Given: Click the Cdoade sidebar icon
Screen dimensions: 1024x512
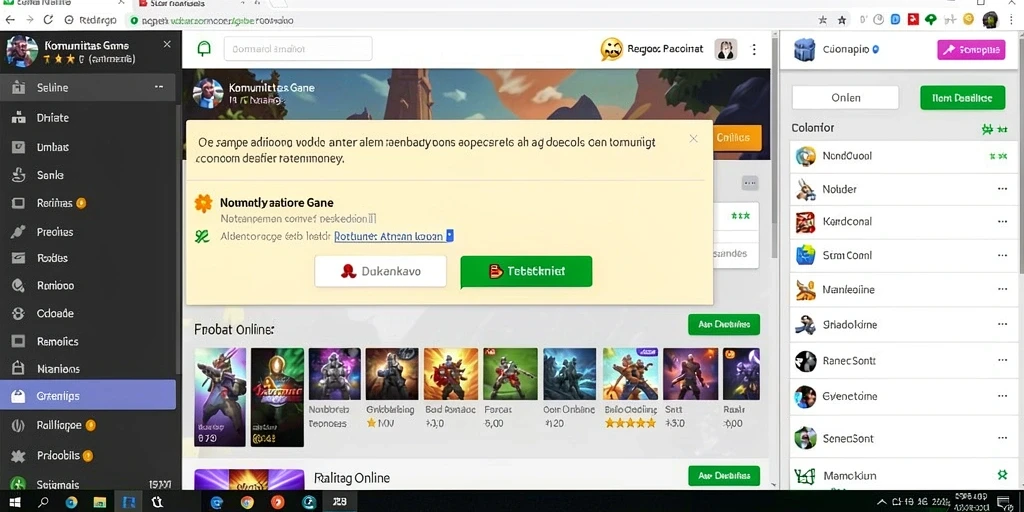Looking at the screenshot, I should pos(18,313).
